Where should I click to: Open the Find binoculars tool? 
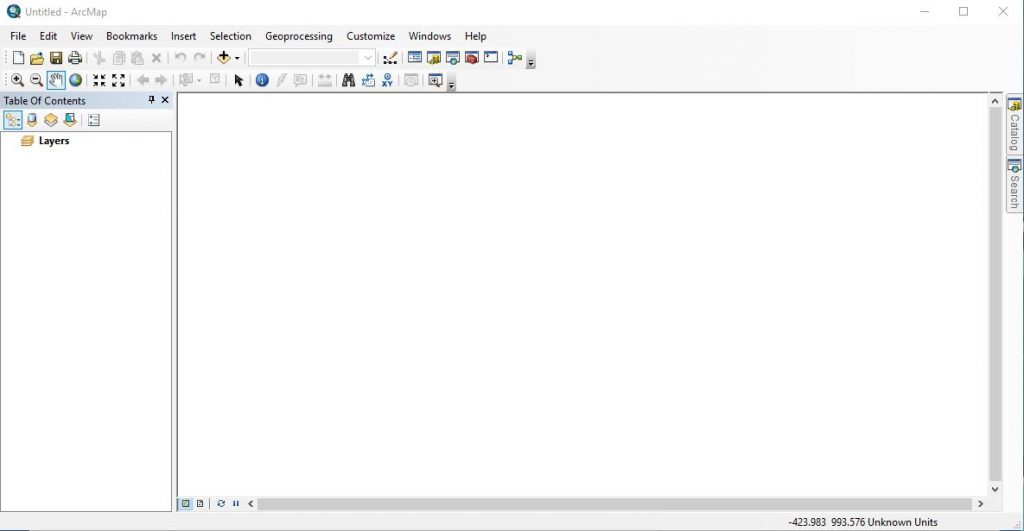point(349,80)
